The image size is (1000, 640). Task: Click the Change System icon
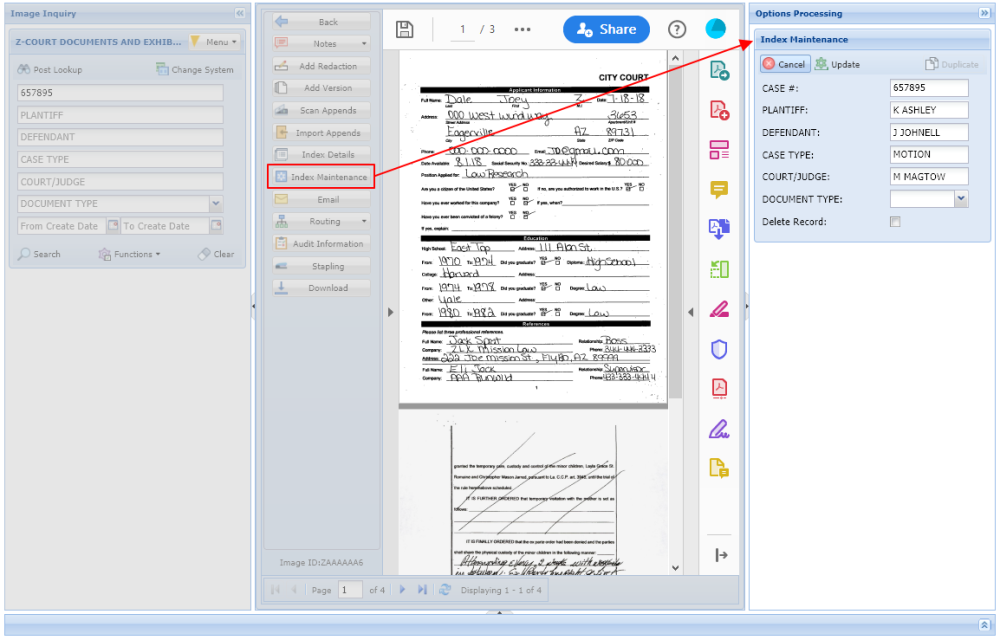(159, 67)
